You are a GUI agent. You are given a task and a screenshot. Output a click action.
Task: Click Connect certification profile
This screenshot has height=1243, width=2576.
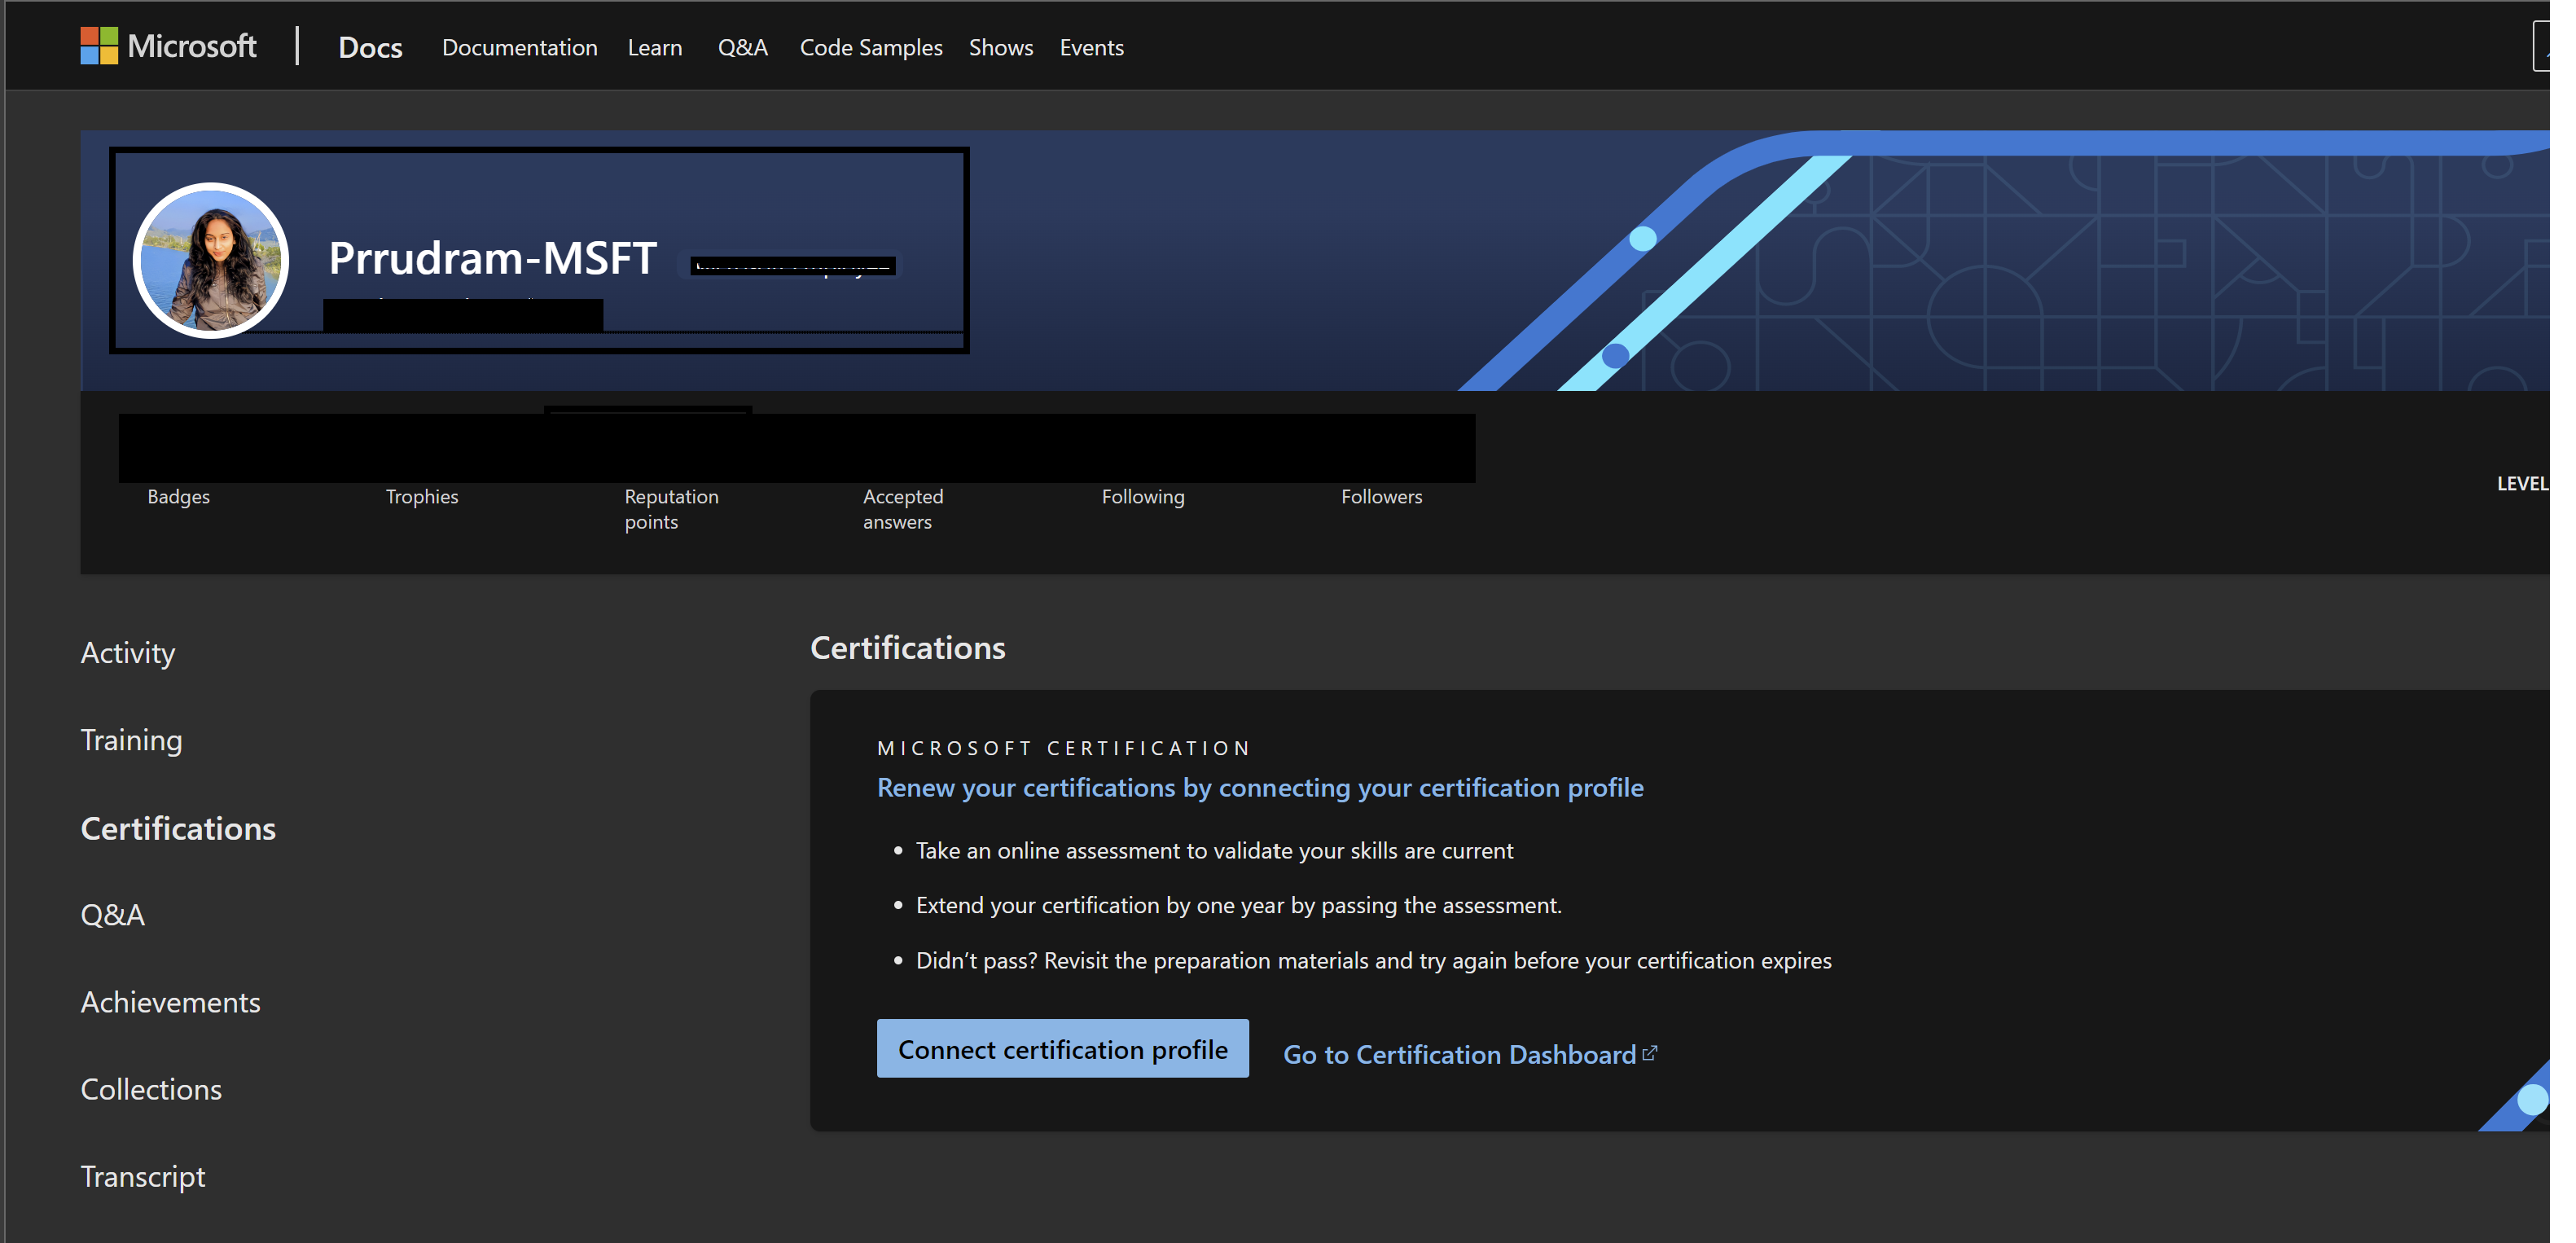pyautogui.click(x=1062, y=1048)
